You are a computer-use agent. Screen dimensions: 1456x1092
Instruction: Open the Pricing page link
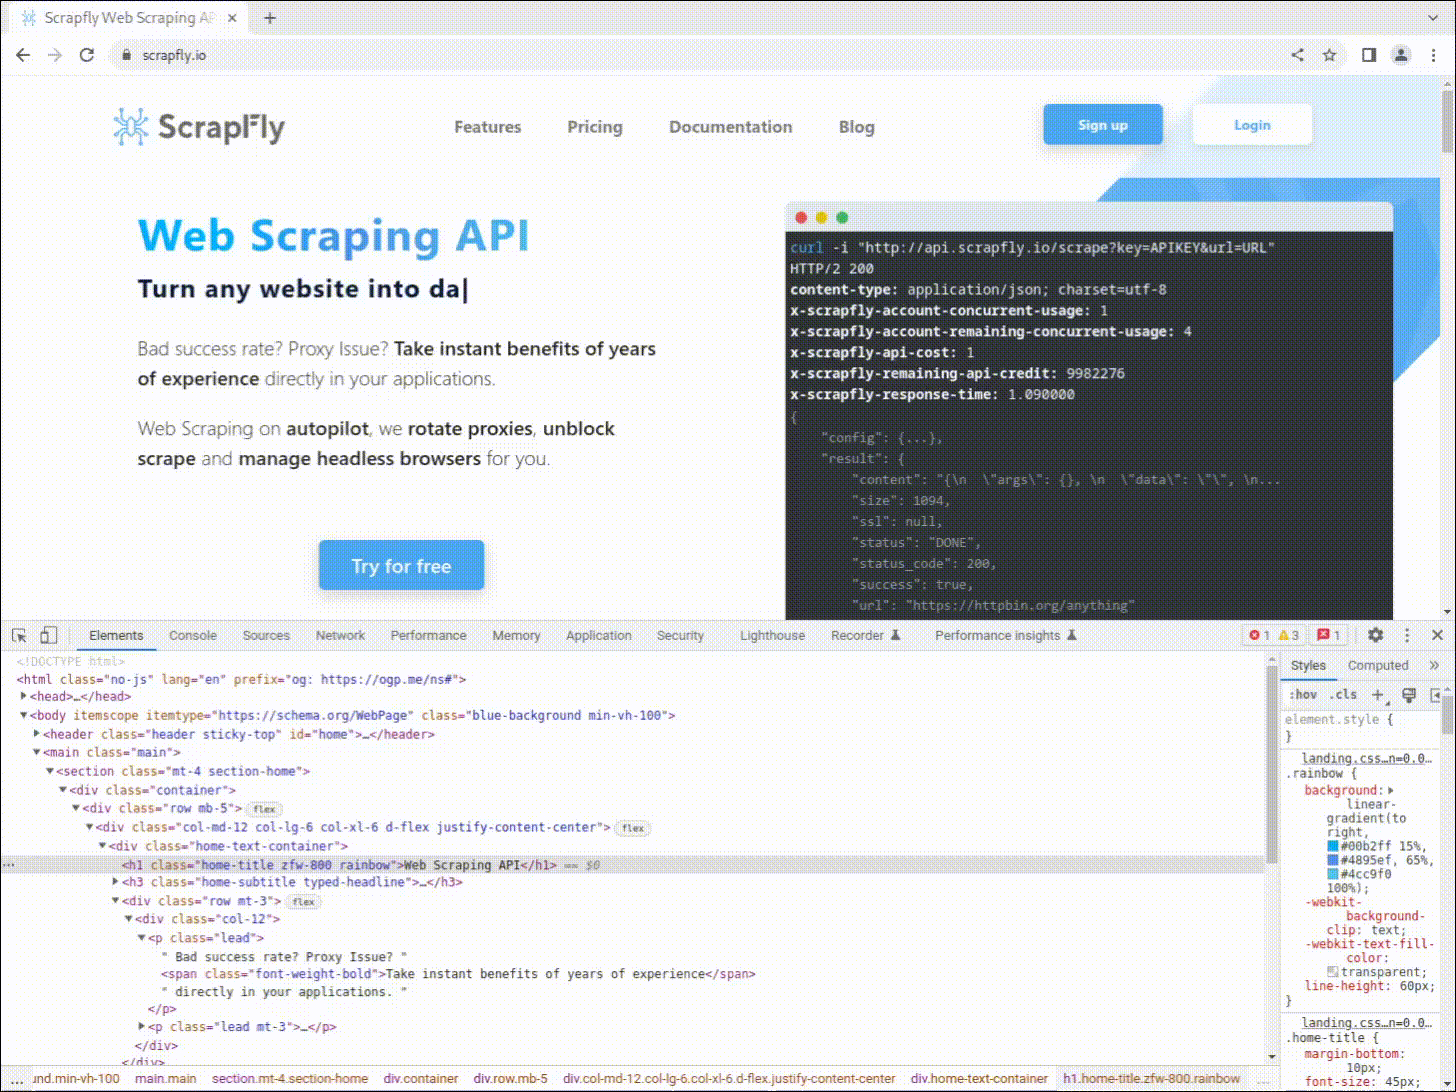click(594, 127)
